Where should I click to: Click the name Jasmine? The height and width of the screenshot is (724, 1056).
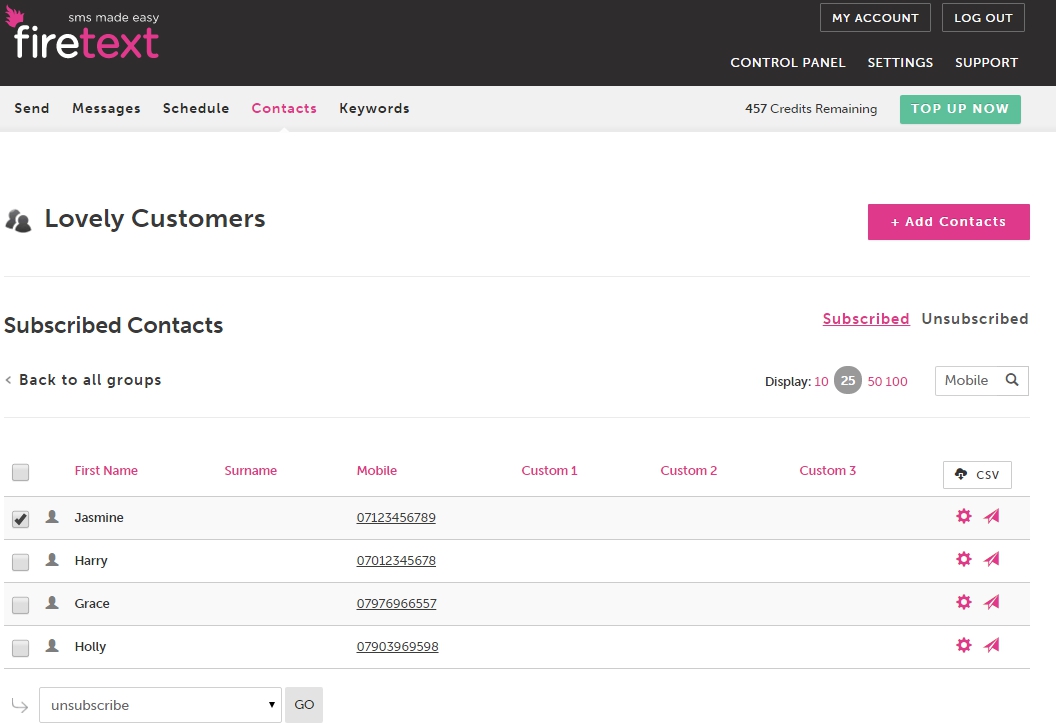click(x=99, y=517)
